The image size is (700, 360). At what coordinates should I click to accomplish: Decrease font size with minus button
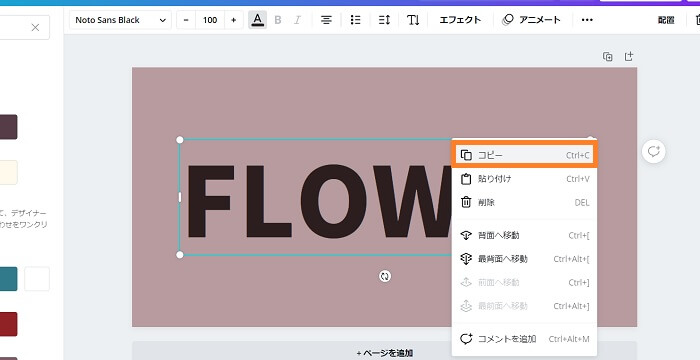[186, 20]
